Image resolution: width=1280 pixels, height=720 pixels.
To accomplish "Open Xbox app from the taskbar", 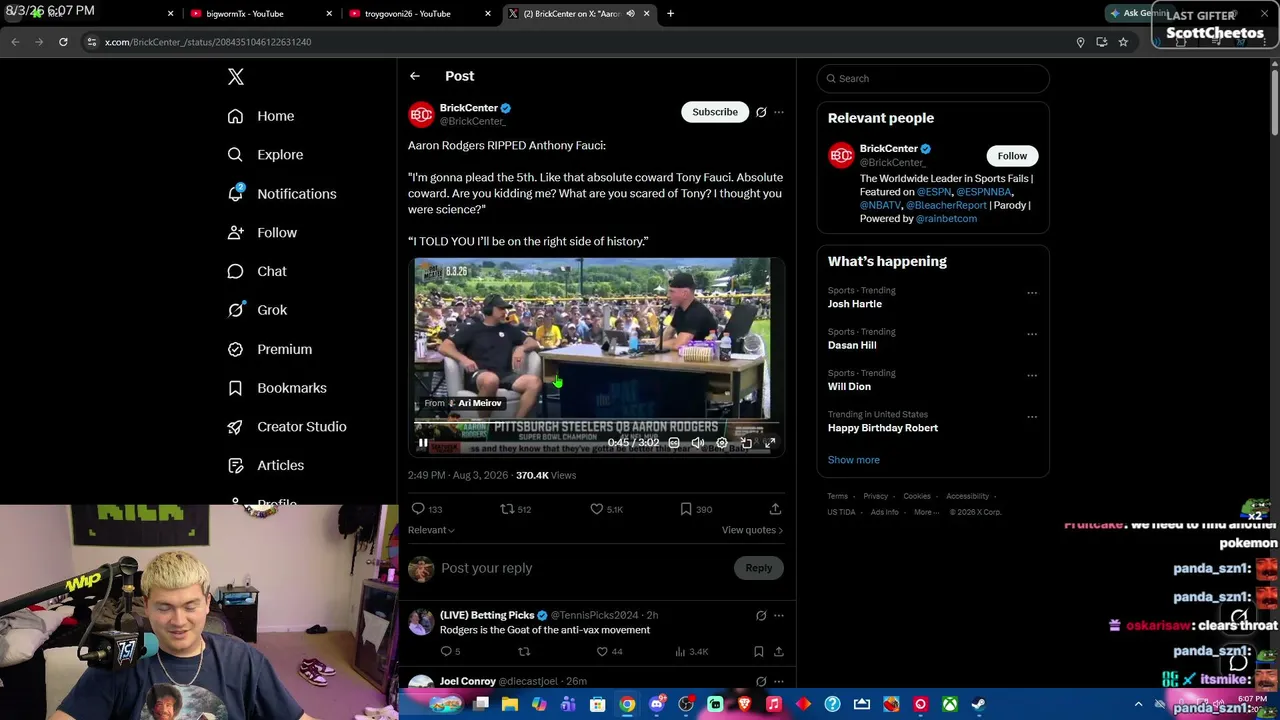I will pyautogui.click(x=949, y=704).
